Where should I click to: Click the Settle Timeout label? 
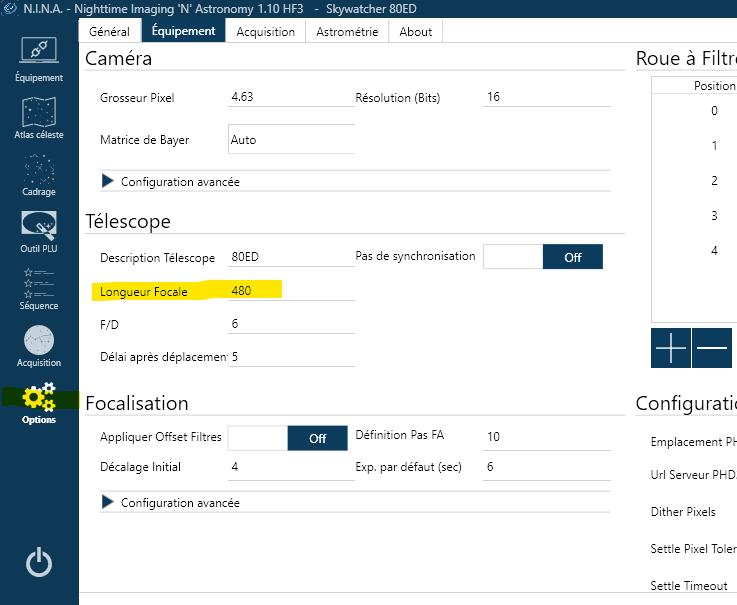point(689,585)
